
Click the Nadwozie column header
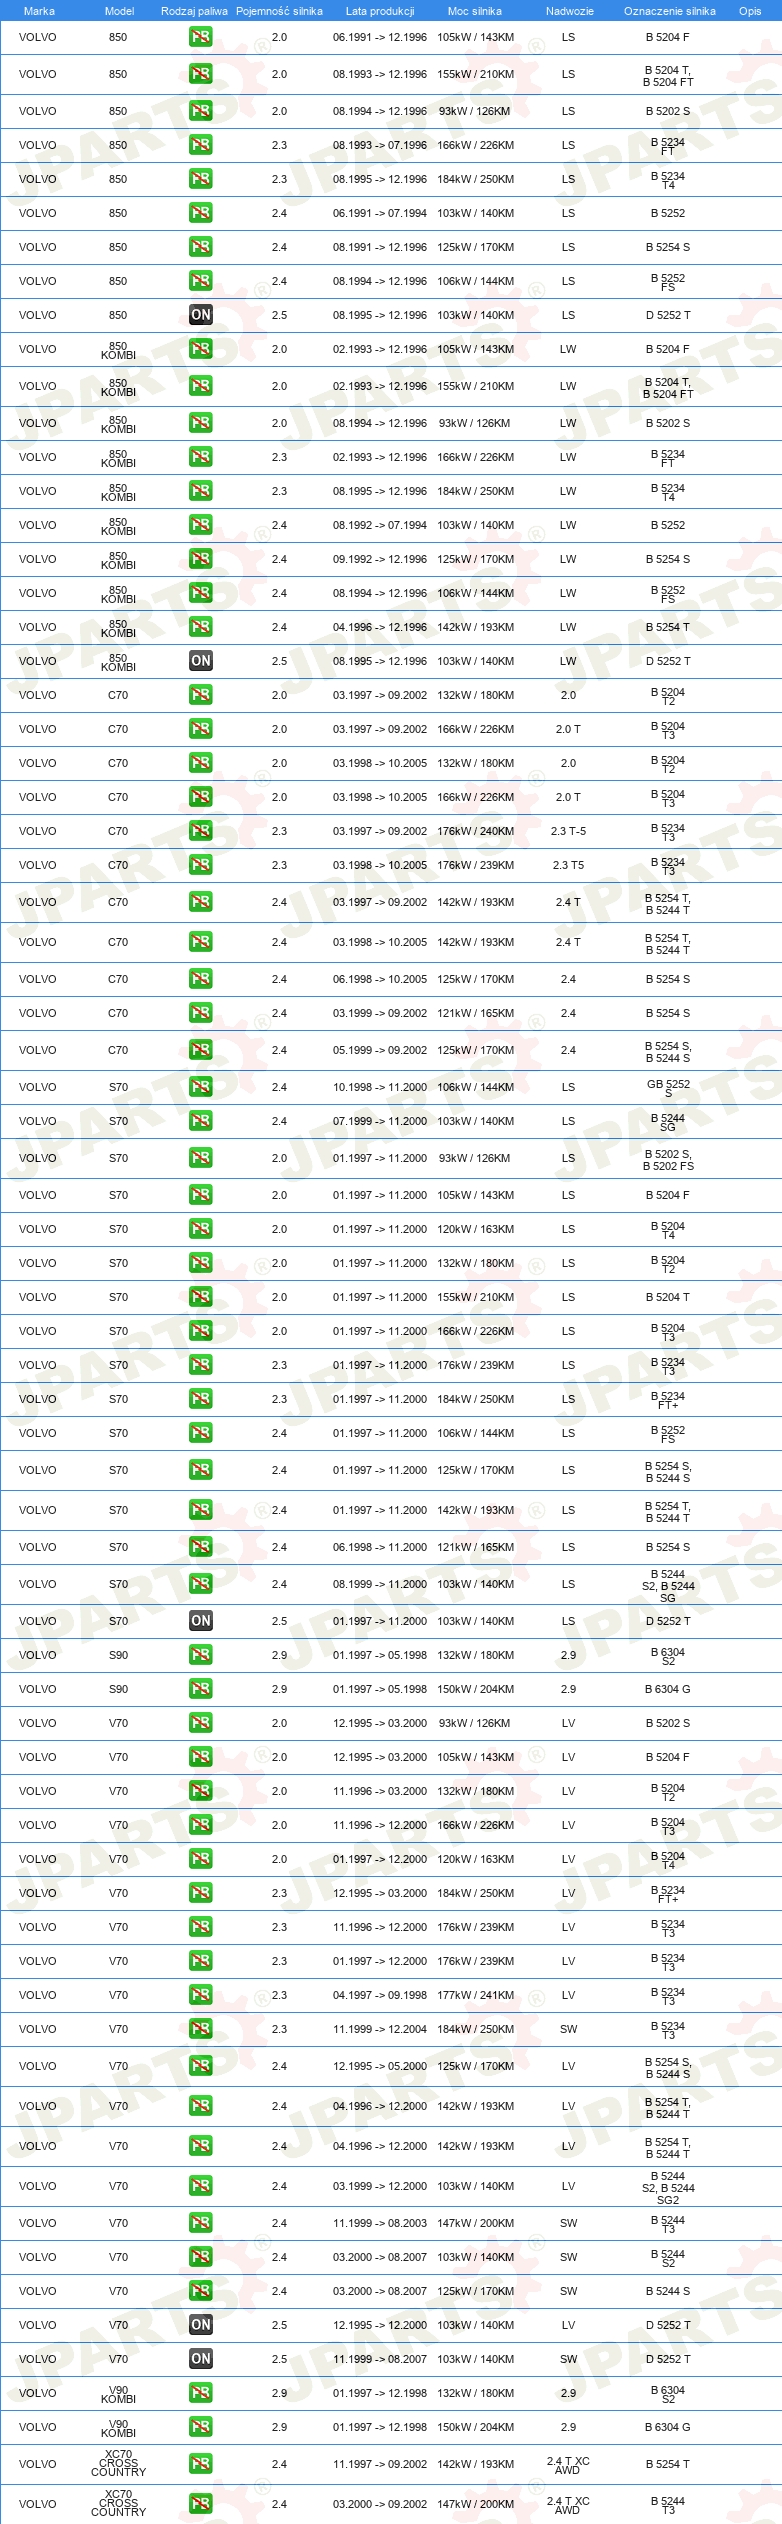(x=570, y=11)
